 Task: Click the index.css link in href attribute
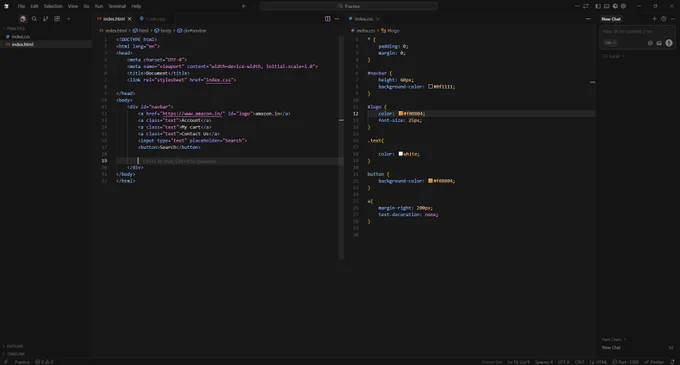[x=219, y=80]
